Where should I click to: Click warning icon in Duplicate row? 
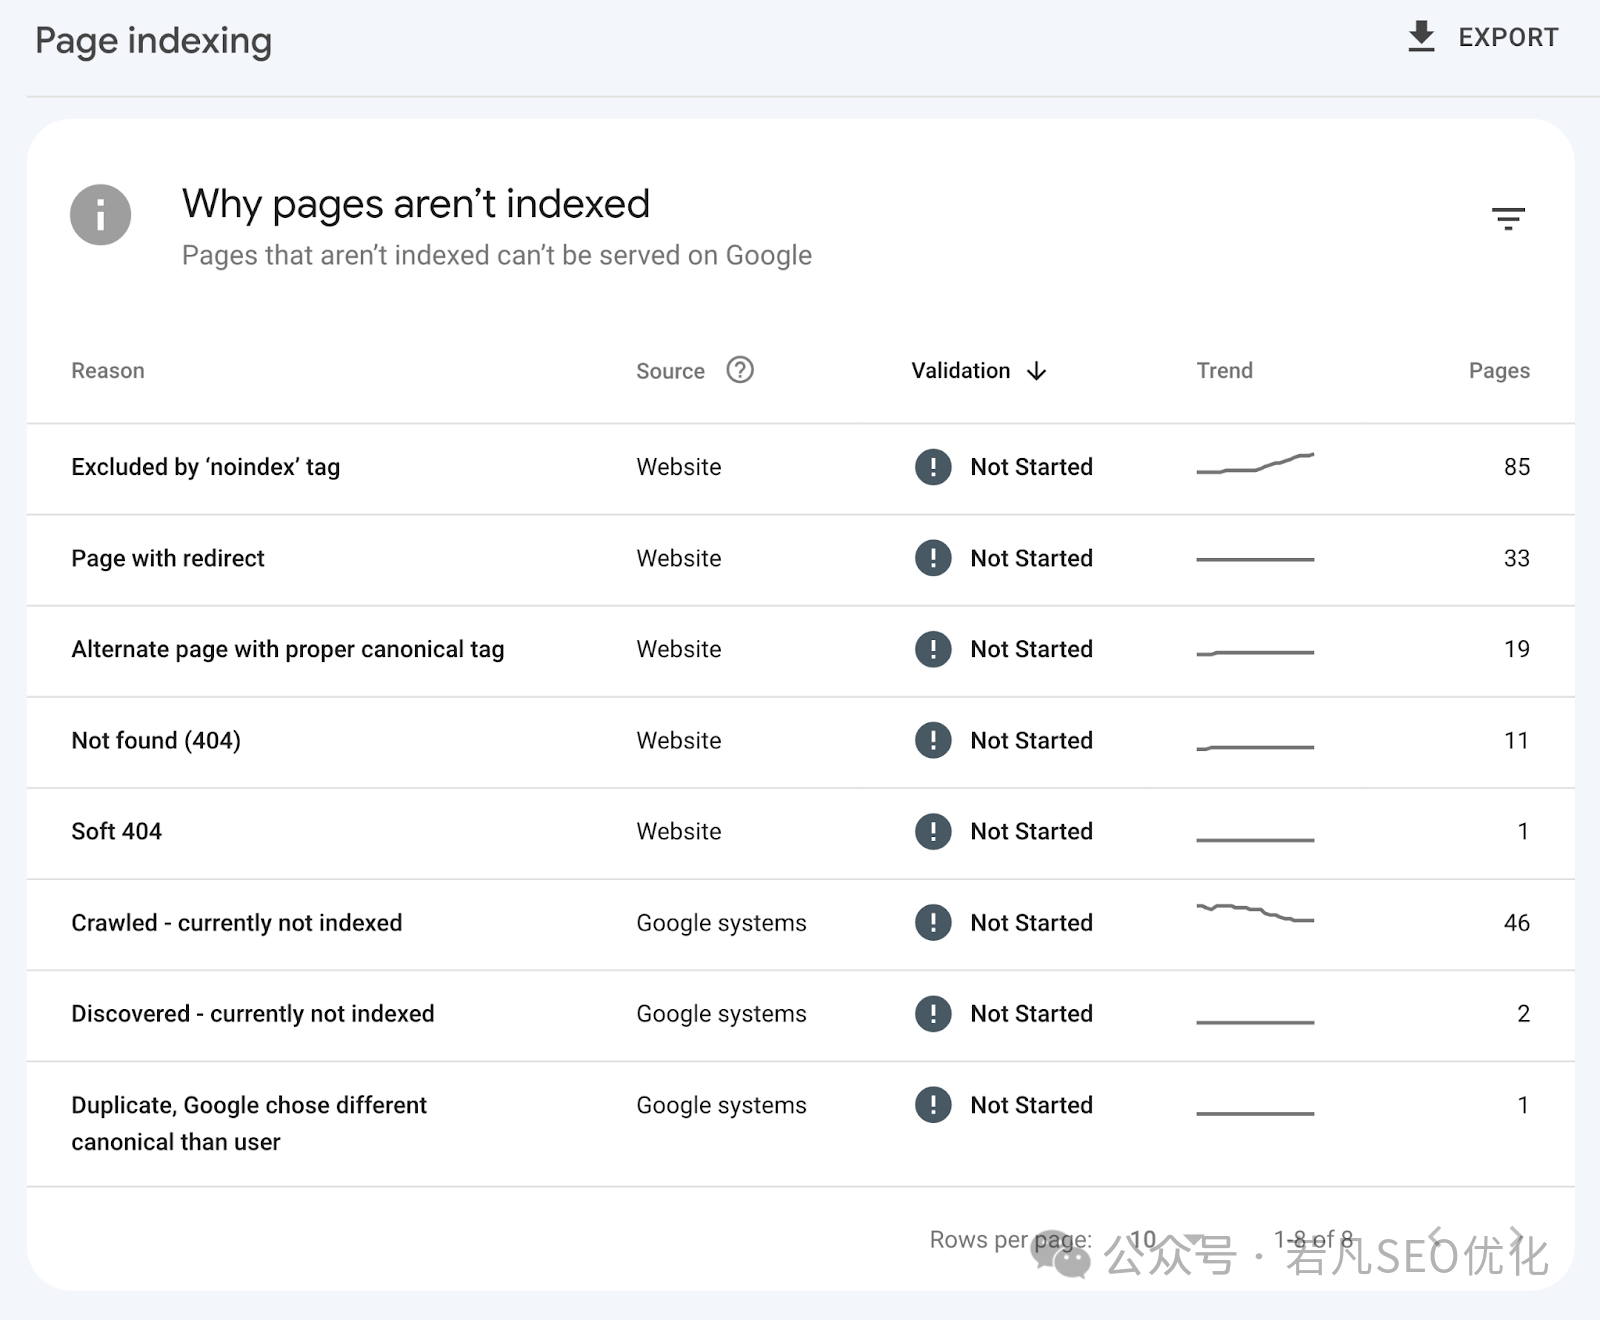pyautogui.click(x=933, y=1105)
